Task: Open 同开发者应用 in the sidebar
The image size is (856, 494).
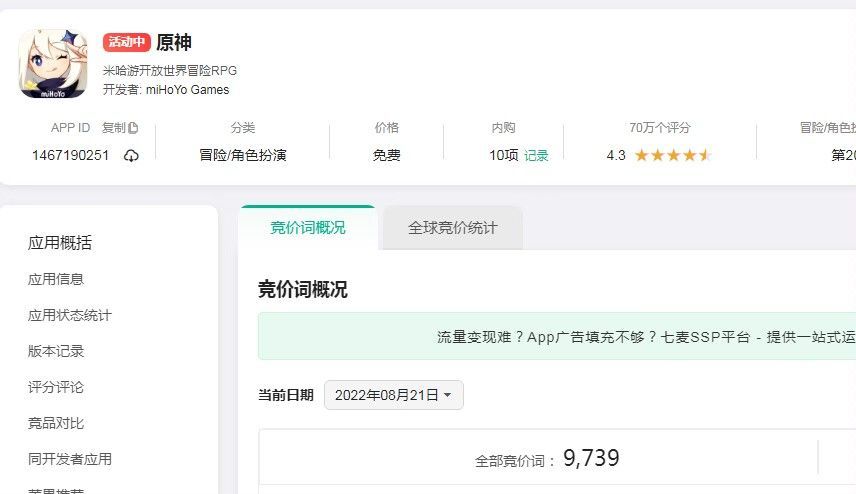Action: pyautogui.click(x=69, y=459)
